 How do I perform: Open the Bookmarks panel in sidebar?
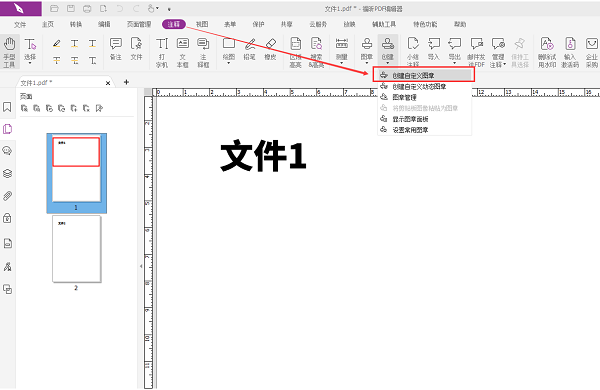(7, 107)
